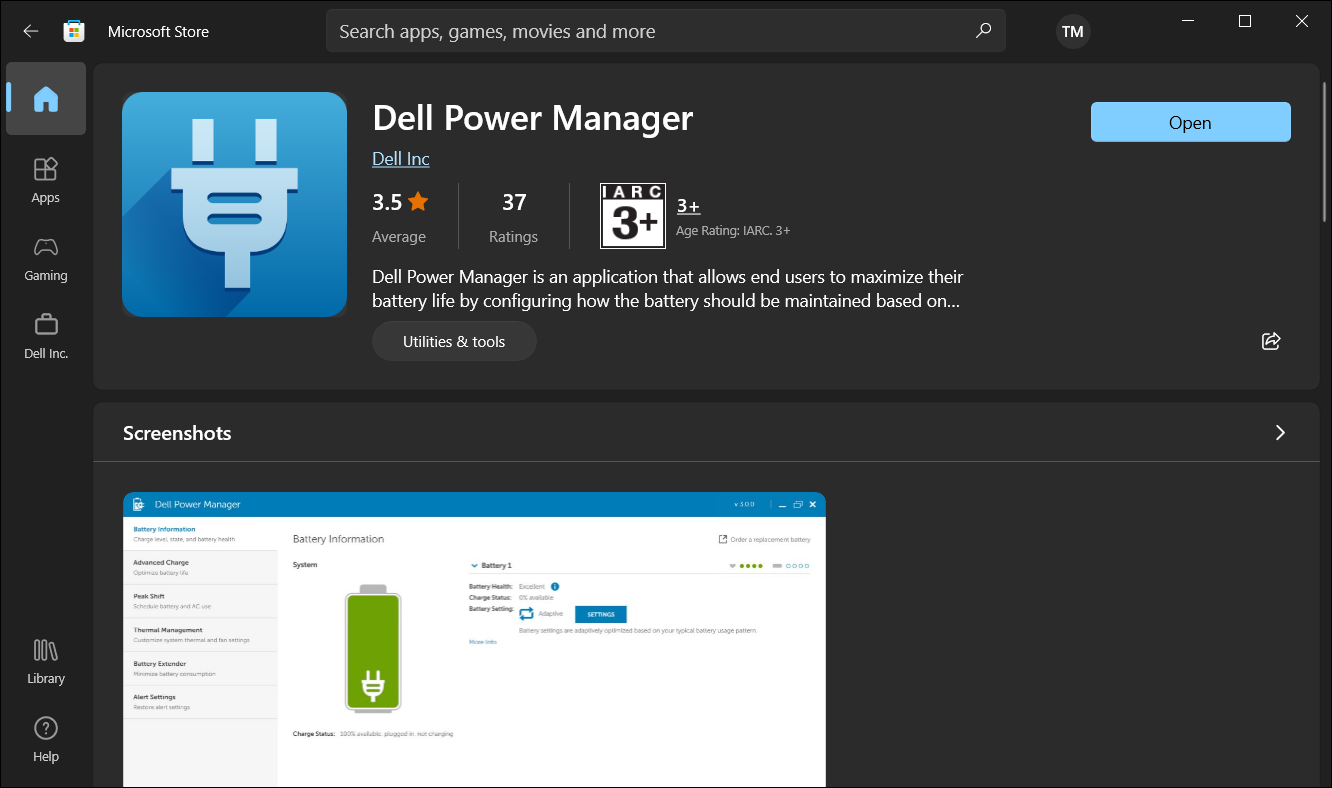
Task: View the IARC 3+ age rating details
Action: 688,205
